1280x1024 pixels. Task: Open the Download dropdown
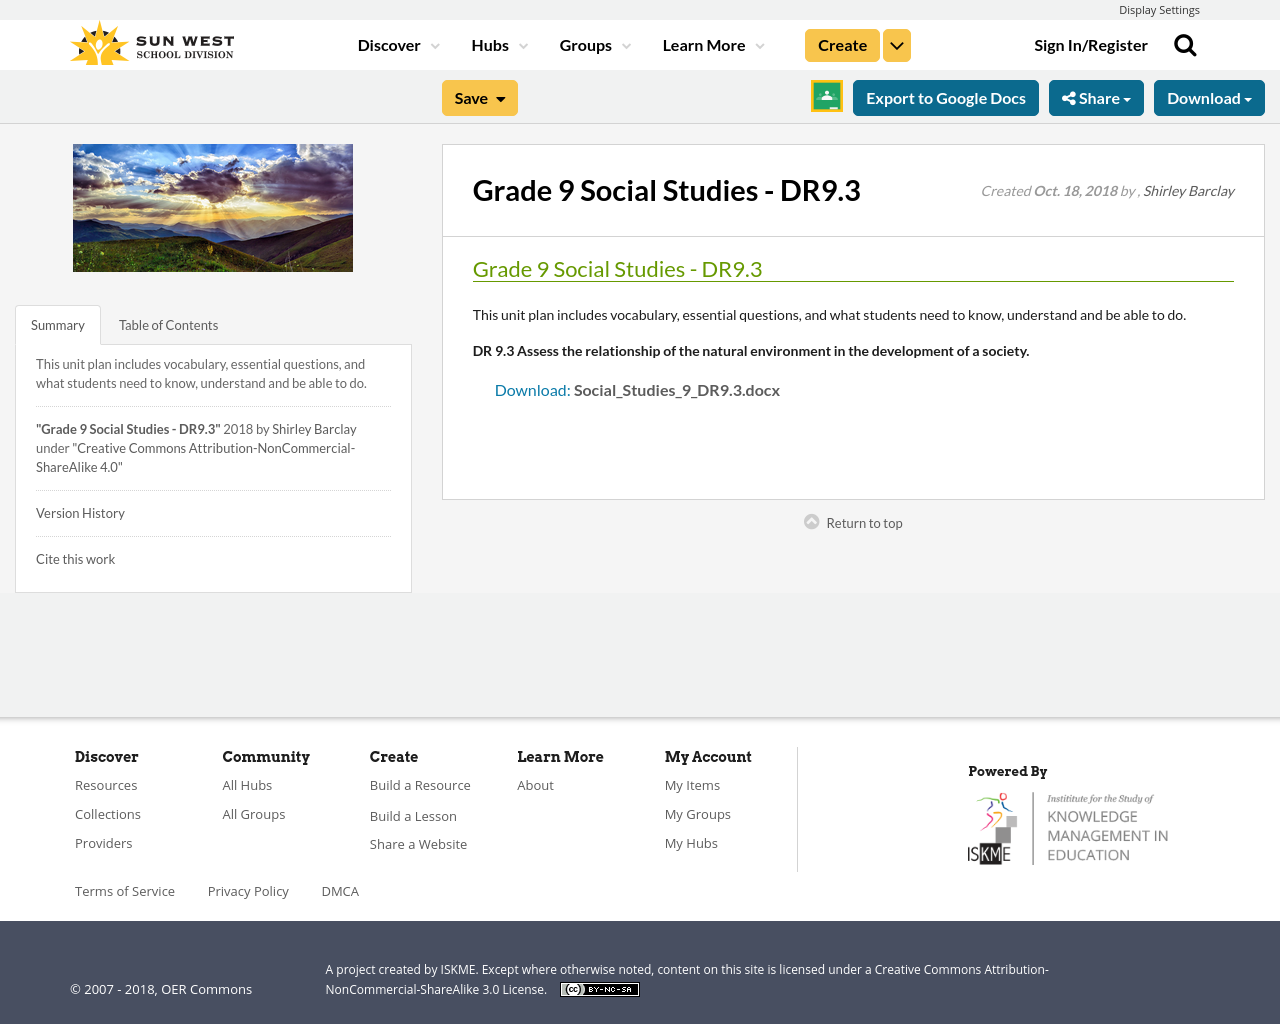click(1209, 96)
